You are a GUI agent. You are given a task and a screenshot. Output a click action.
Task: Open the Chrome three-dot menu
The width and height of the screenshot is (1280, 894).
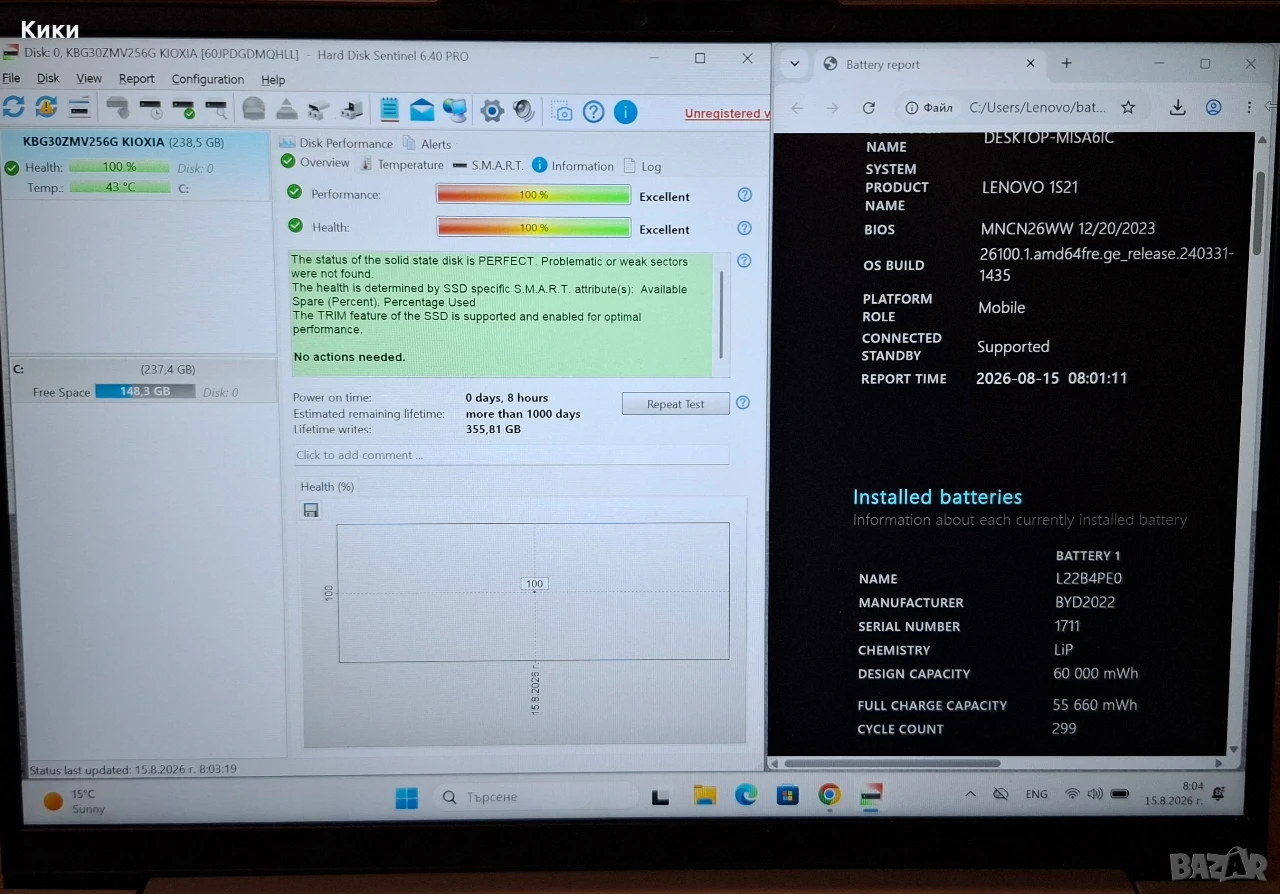tap(1249, 107)
